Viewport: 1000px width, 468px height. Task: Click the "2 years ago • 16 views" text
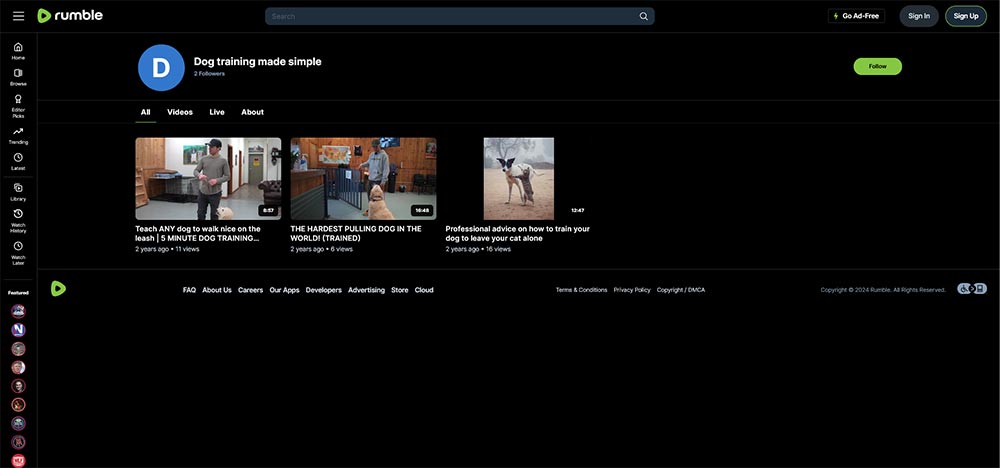(478, 249)
